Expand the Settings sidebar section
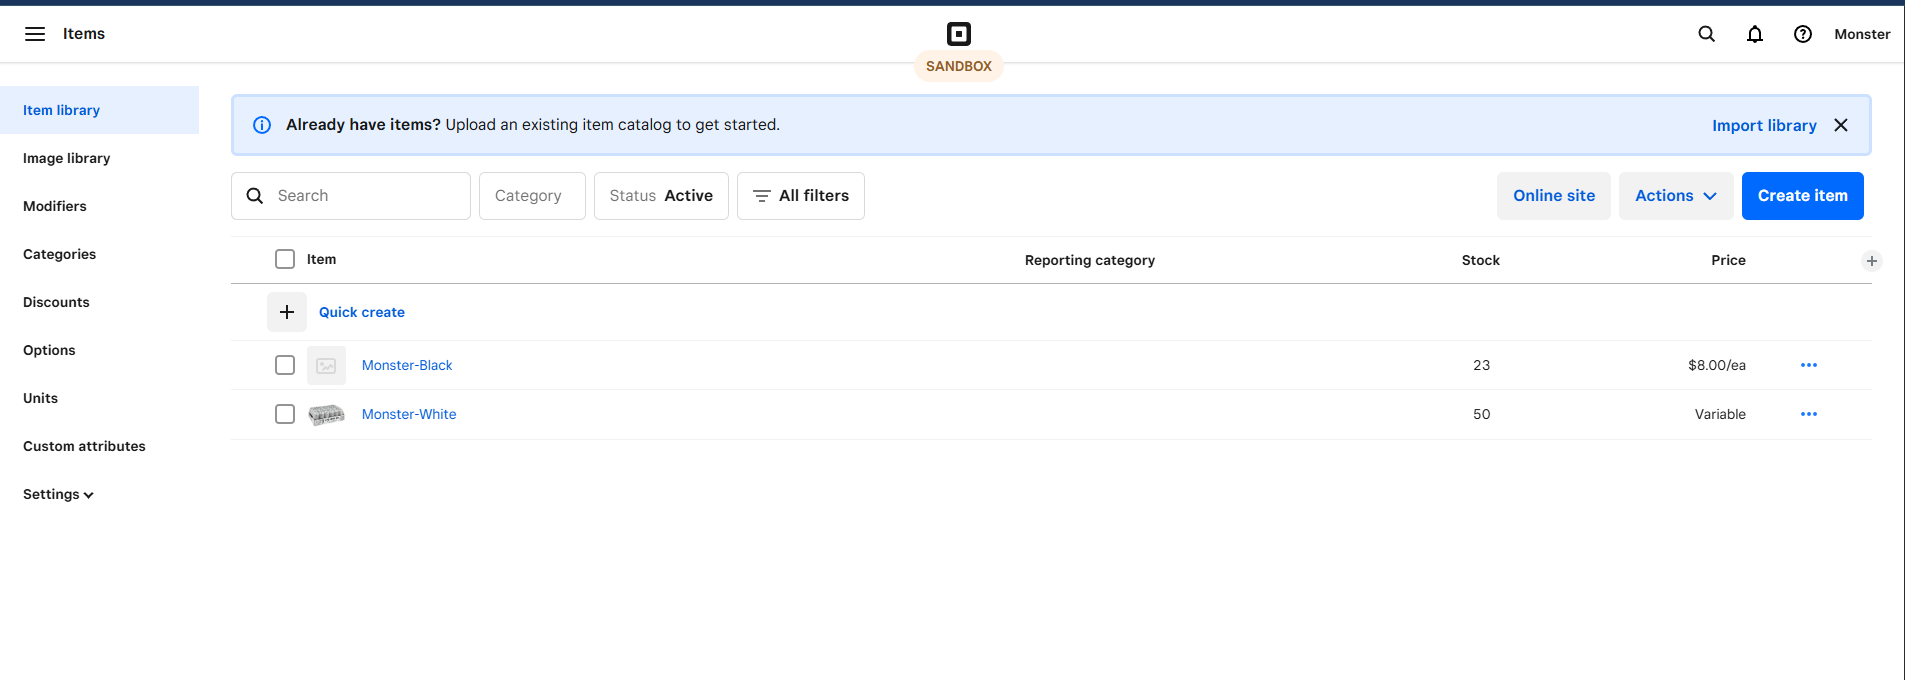This screenshot has width=1905, height=680. (x=58, y=494)
